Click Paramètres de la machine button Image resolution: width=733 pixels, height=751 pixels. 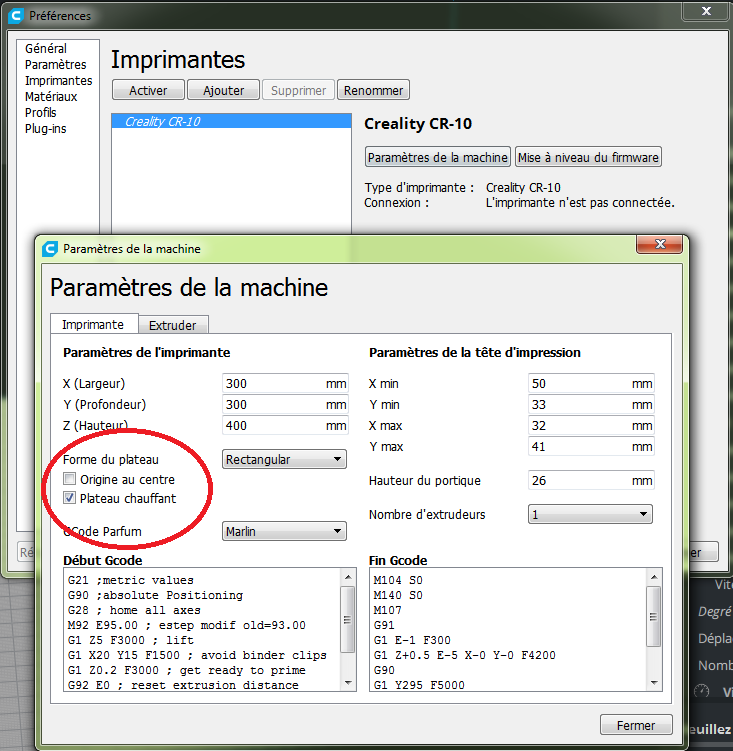(437, 157)
